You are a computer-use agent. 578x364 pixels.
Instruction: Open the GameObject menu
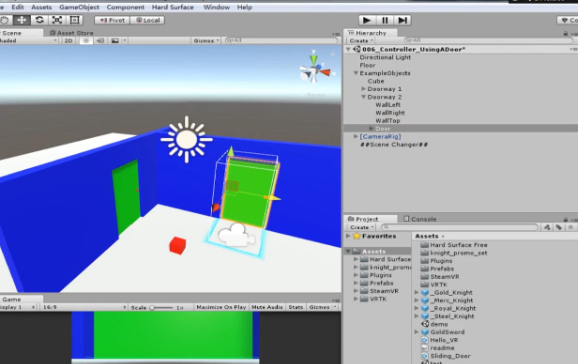pos(79,7)
